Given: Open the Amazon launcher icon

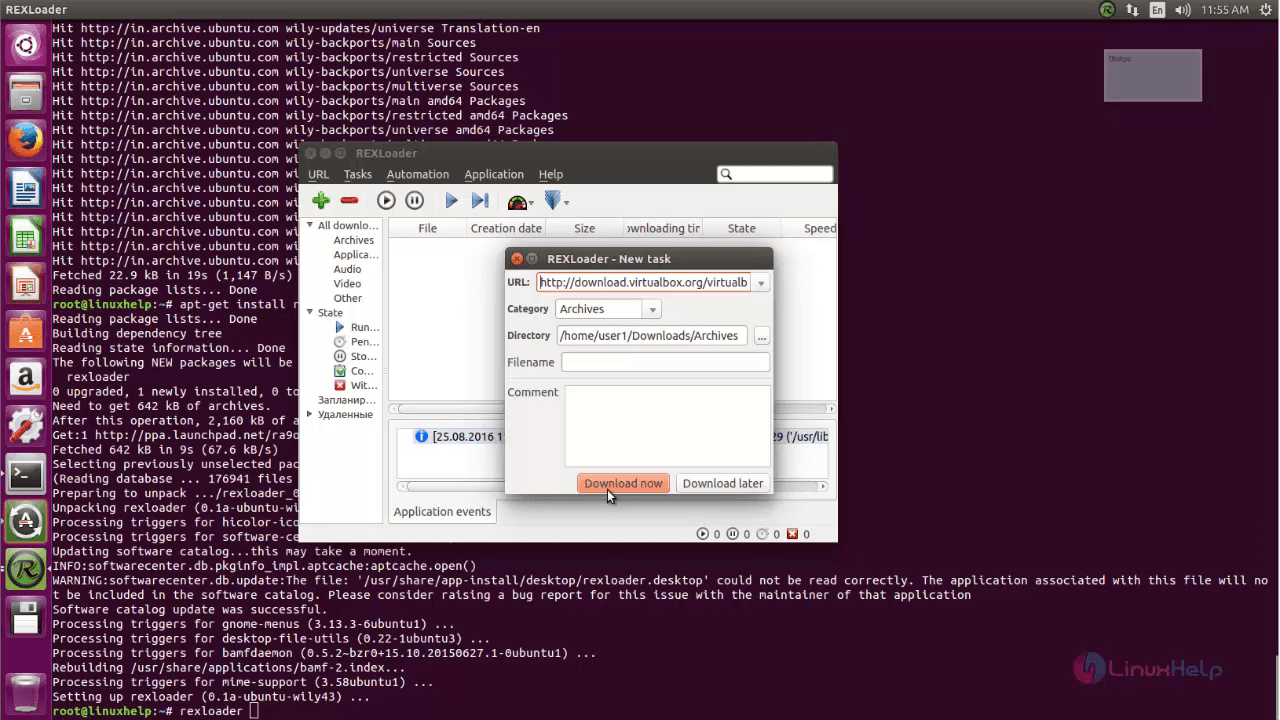Looking at the screenshot, I should tap(25, 380).
